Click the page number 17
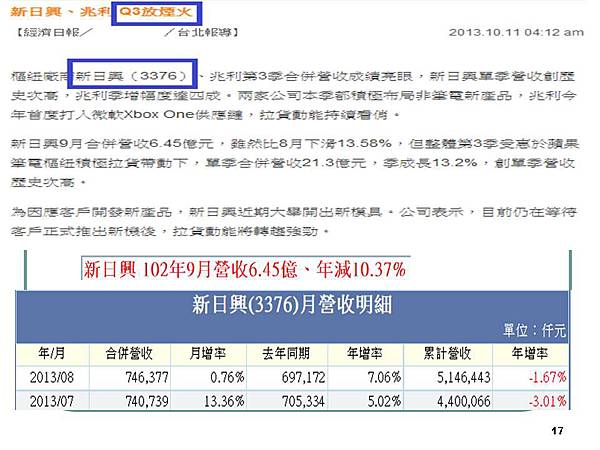 [557, 431]
